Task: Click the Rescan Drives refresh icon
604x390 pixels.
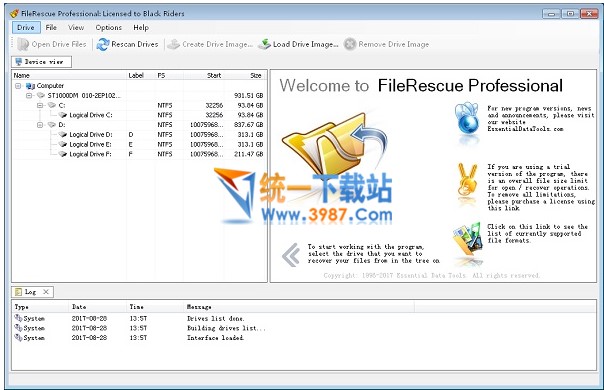Action: tap(102, 44)
